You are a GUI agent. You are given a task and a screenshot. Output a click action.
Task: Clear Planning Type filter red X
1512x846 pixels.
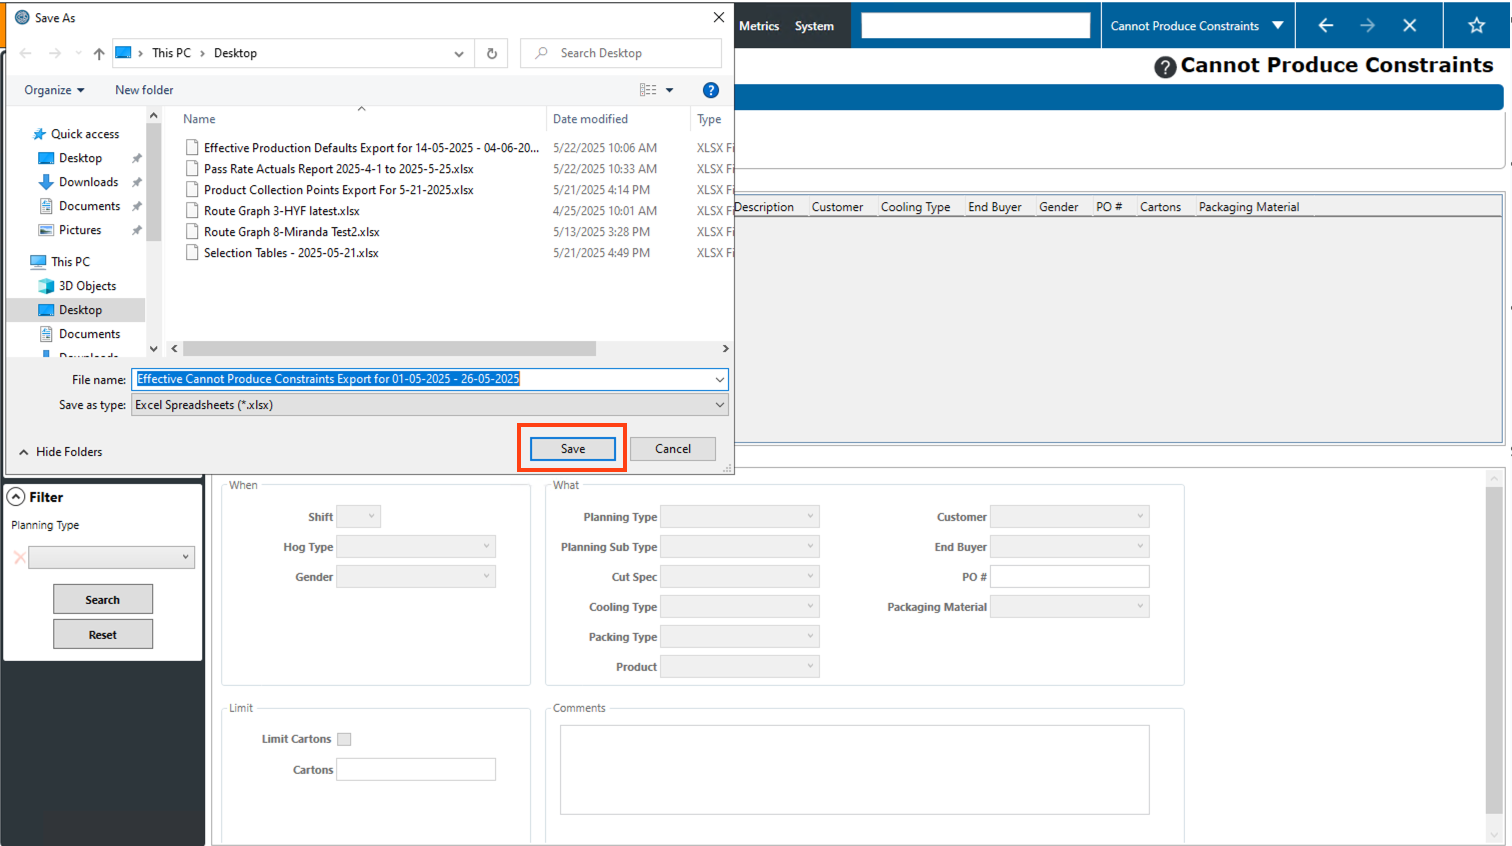[x=19, y=558]
